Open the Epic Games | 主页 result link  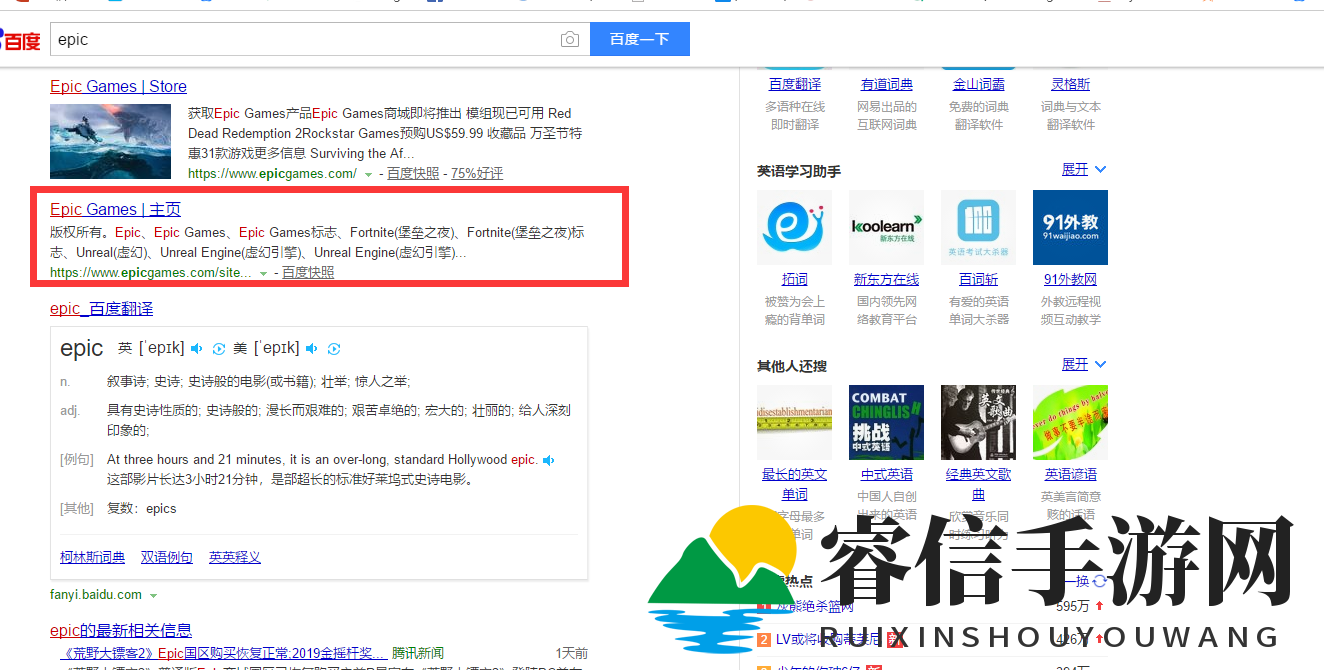115,209
